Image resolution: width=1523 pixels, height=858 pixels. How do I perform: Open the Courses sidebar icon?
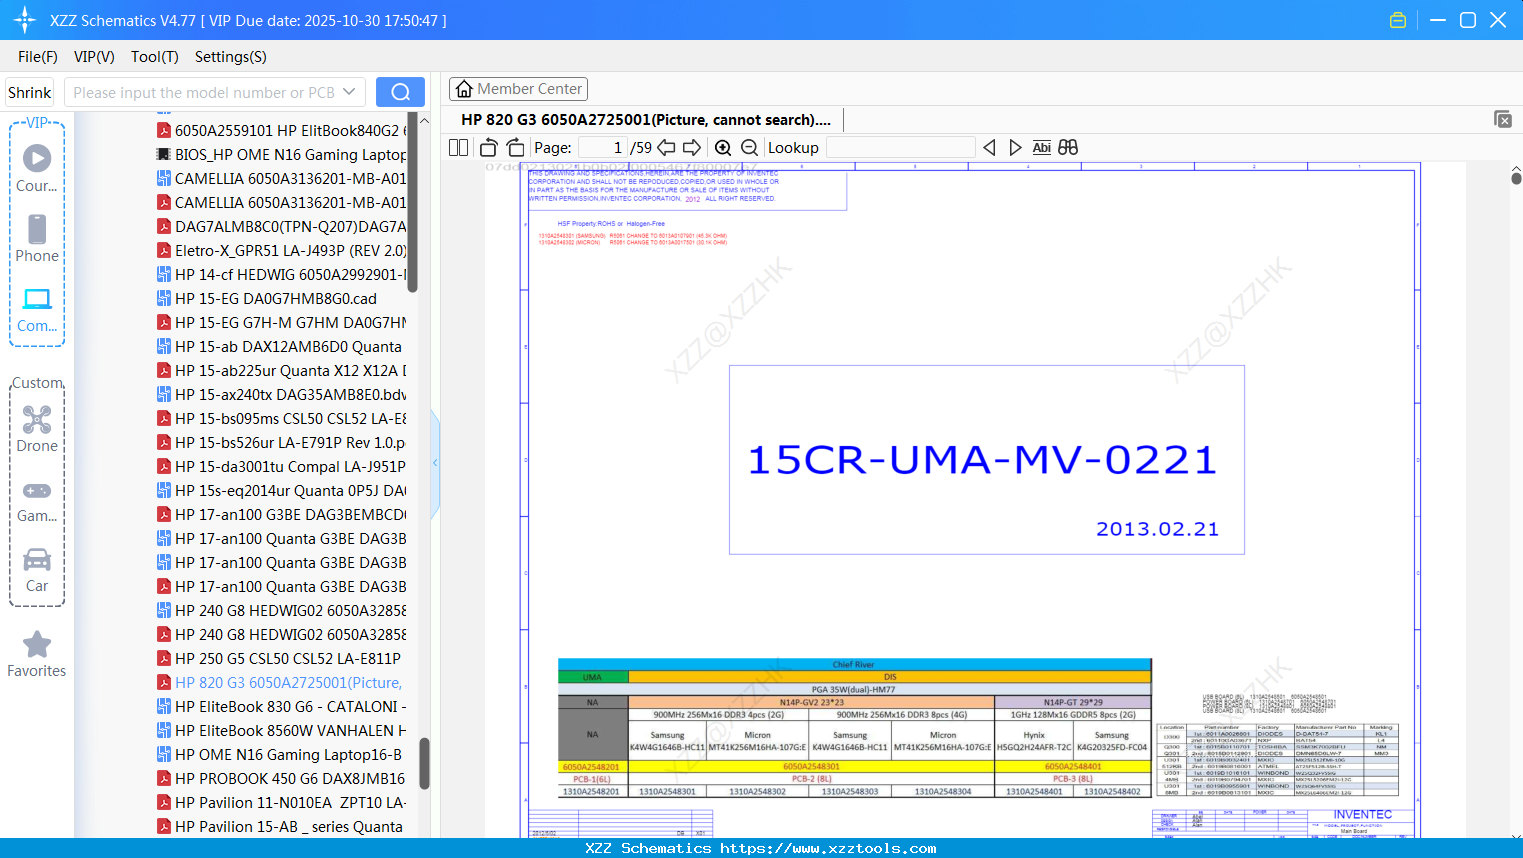[37, 167]
